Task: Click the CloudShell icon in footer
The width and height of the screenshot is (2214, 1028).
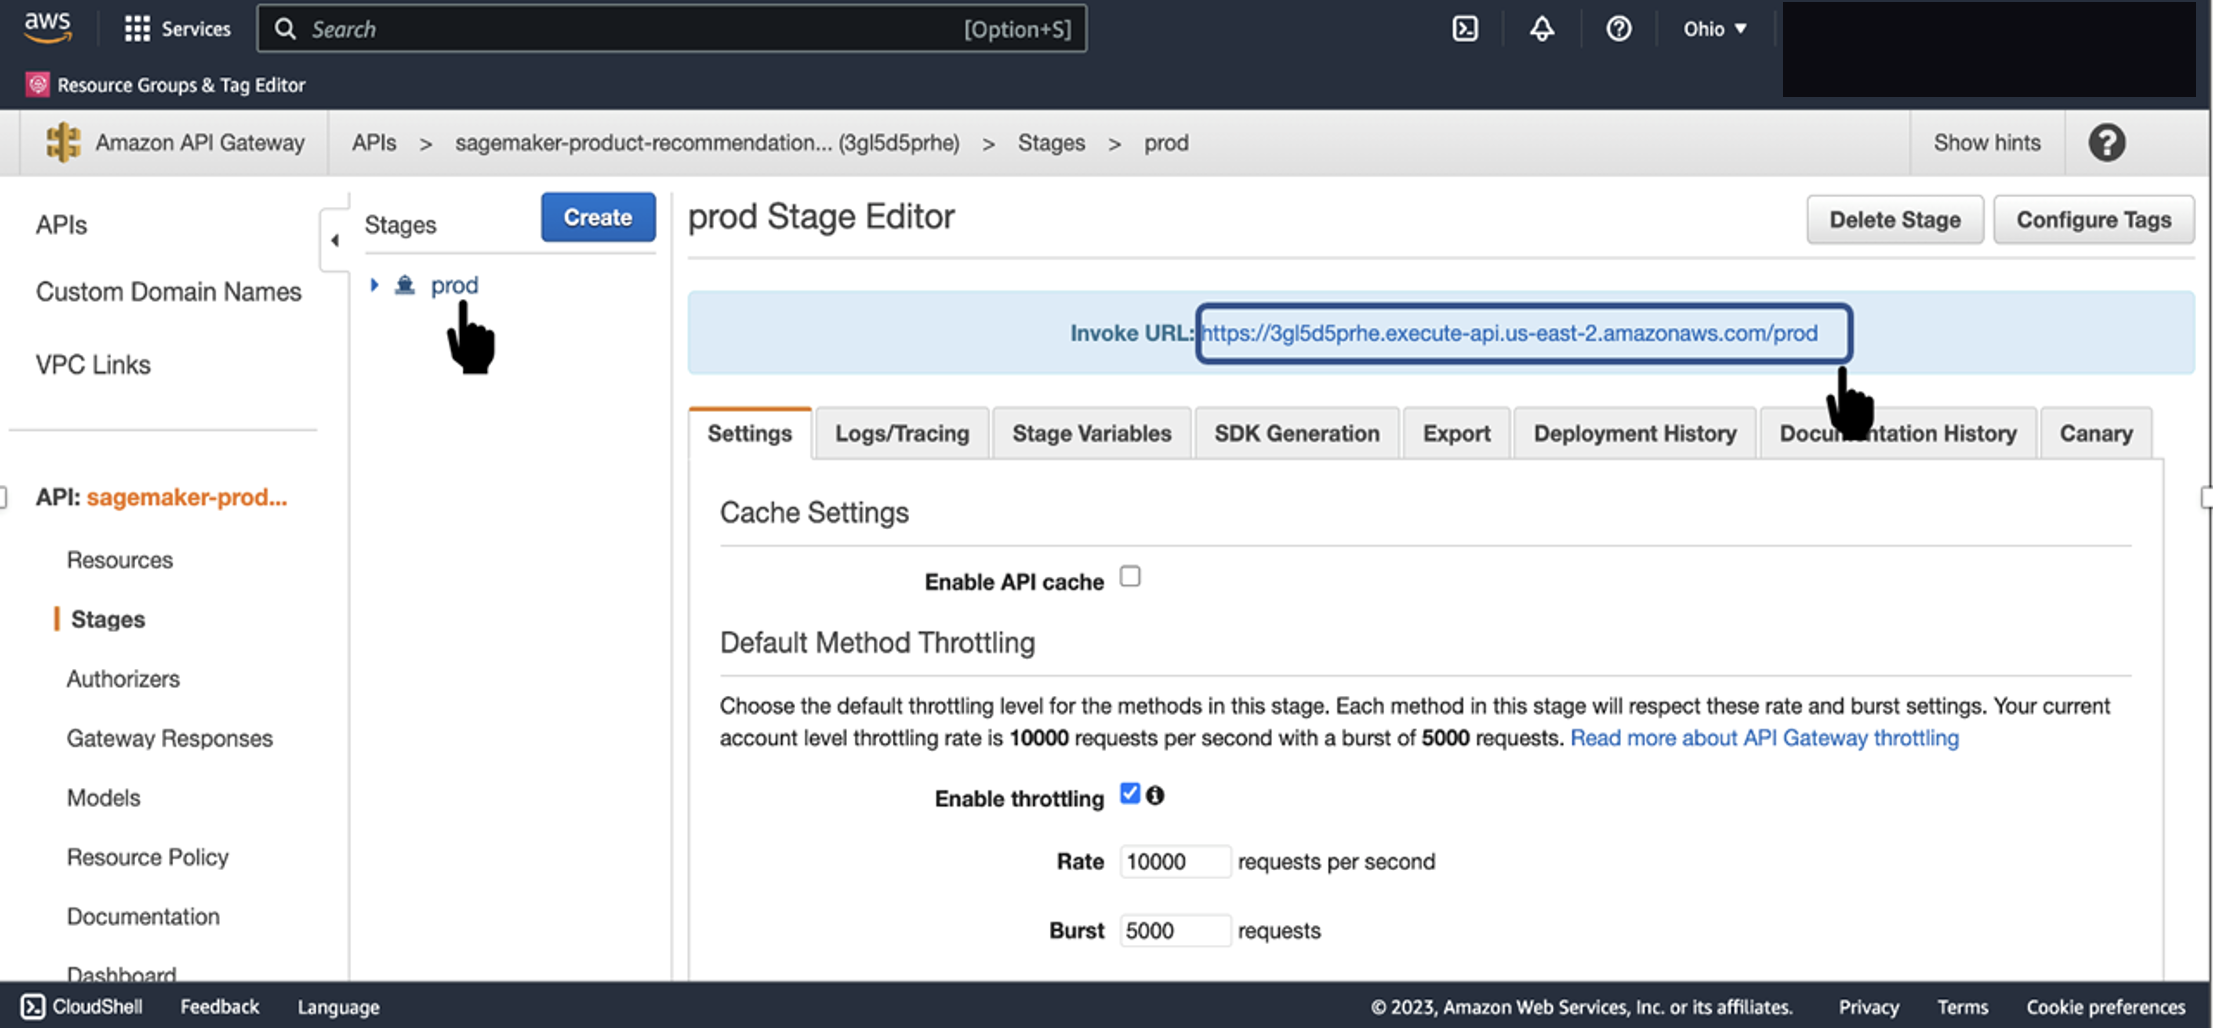Action: click(33, 1006)
